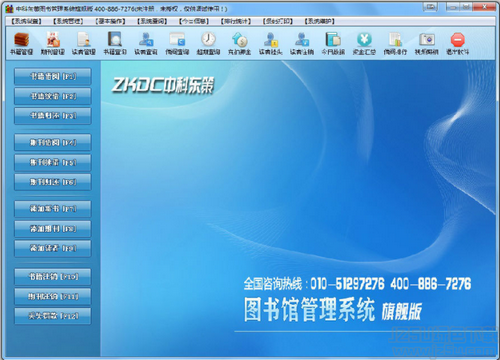Click 期刊注销 [F11] button
The height and width of the screenshot is (360, 500).
pos(53,297)
